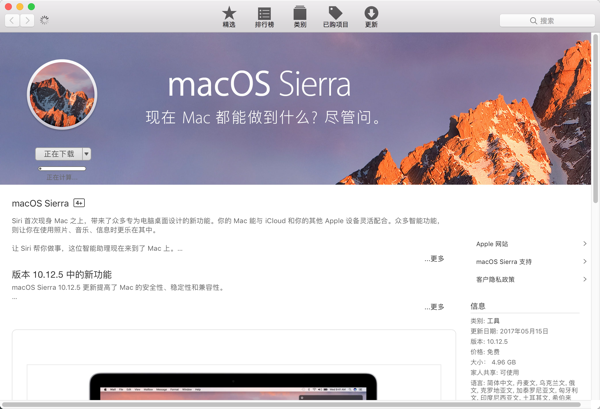Expand version notes with second ...更多 link
This screenshot has width=600, height=409.
(x=434, y=307)
